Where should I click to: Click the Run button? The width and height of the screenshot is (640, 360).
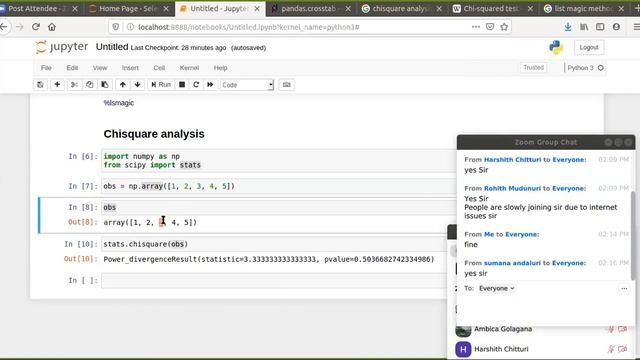(x=161, y=84)
